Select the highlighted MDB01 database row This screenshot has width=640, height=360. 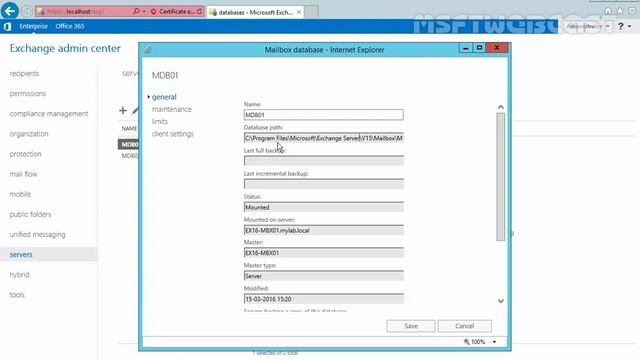coord(129,144)
